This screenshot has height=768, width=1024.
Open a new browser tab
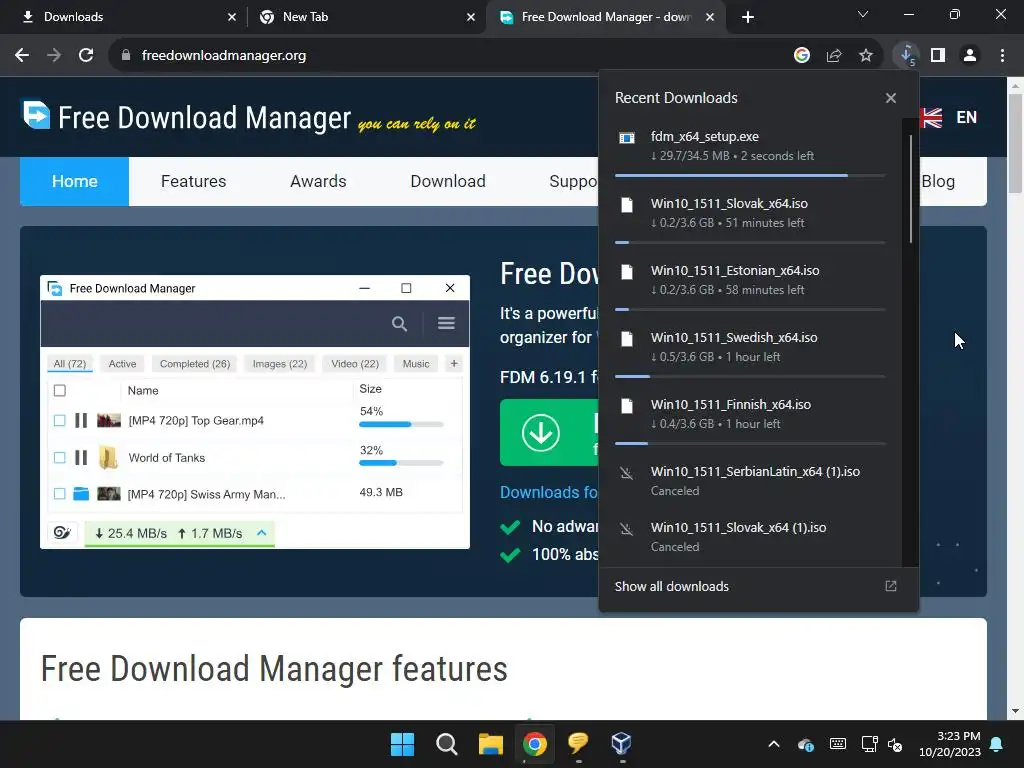point(748,17)
